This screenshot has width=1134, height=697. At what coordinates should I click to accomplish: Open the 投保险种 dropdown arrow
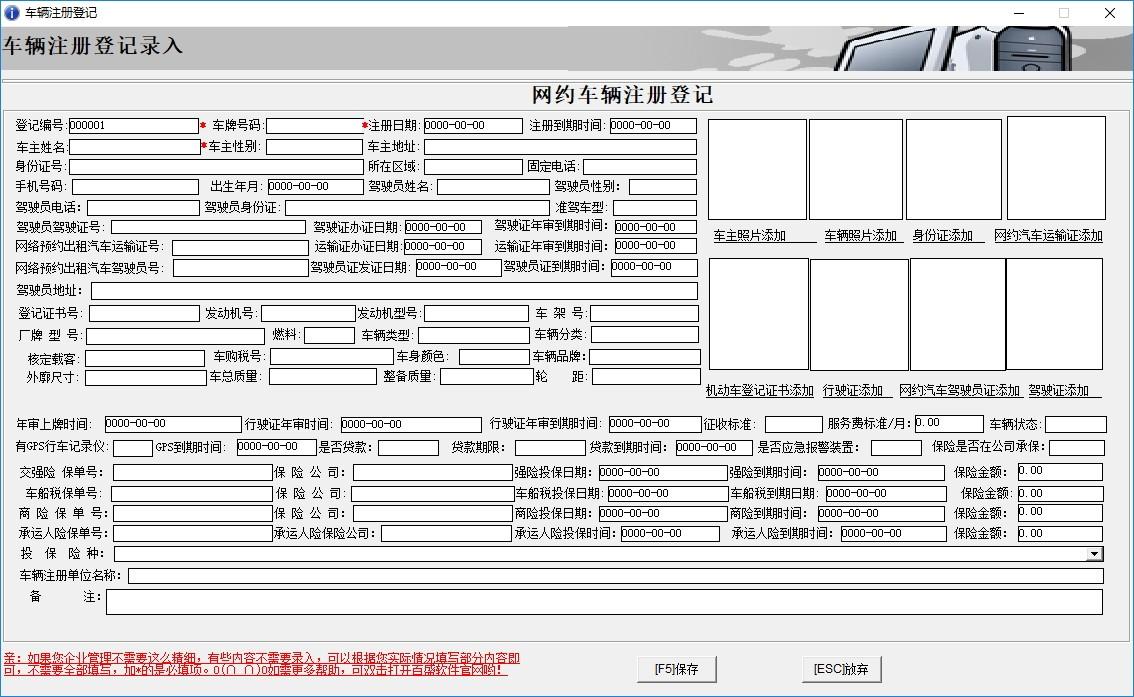pyautogui.click(x=1095, y=554)
